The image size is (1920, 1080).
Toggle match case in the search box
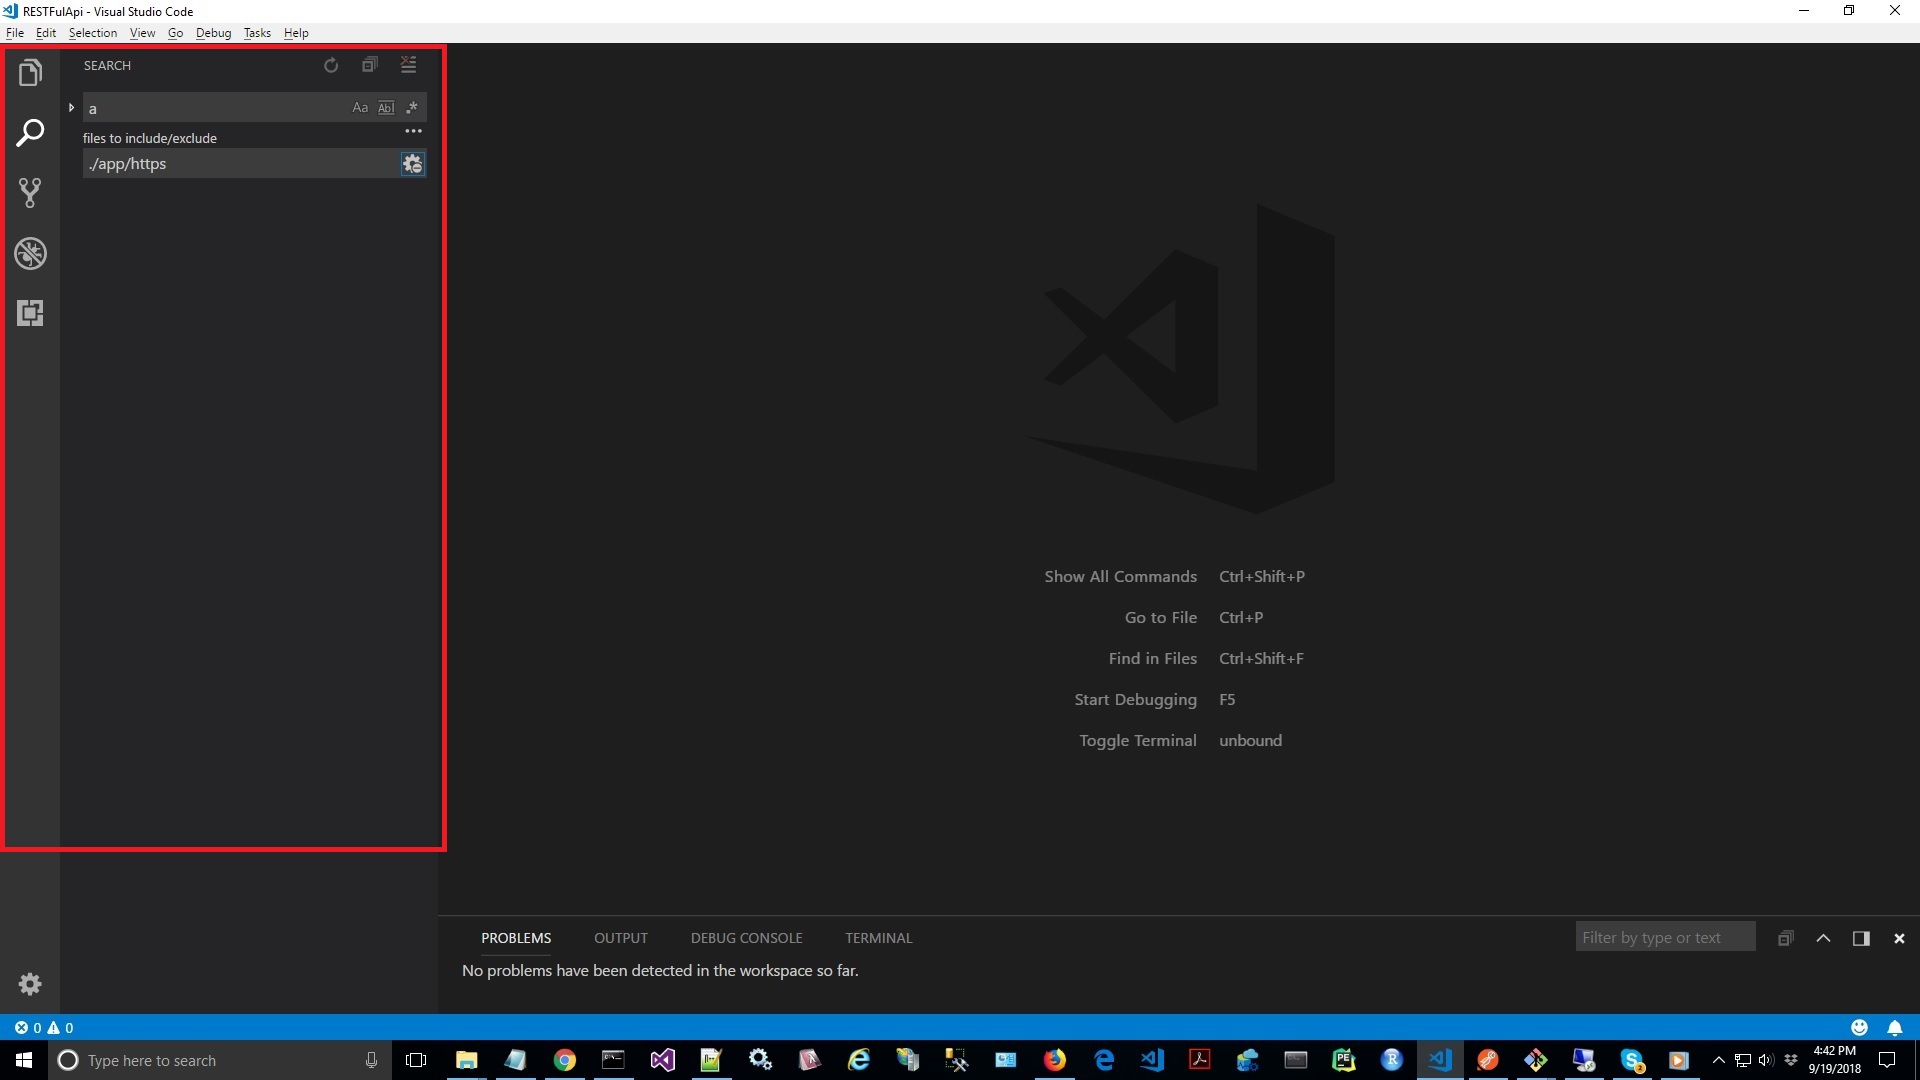point(359,107)
